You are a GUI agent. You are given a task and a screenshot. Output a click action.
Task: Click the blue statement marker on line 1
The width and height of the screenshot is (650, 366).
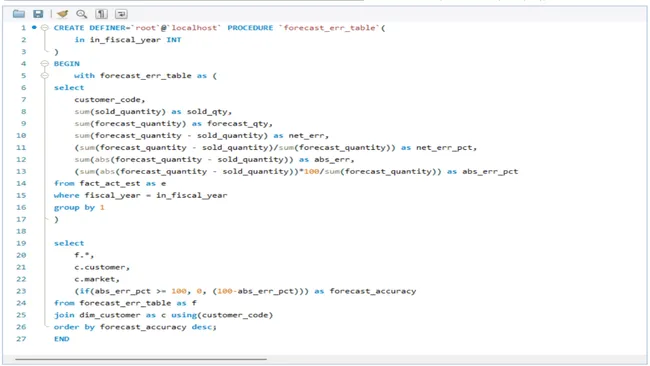(x=34, y=28)
